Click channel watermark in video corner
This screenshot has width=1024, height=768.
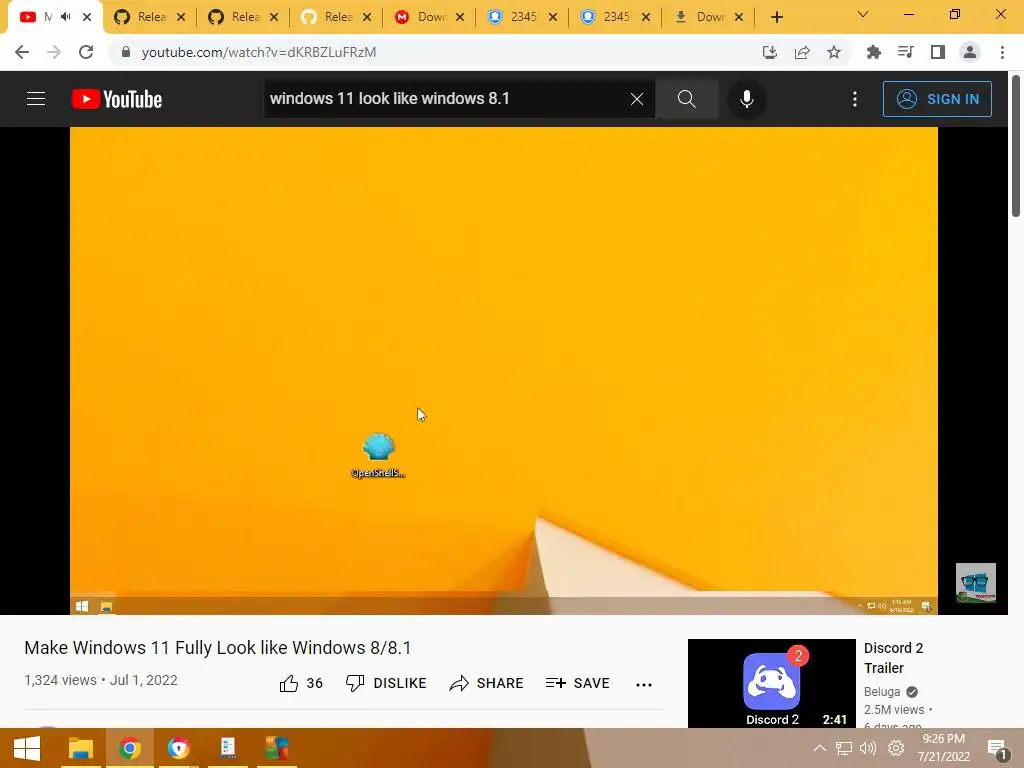click(x=976, y=582)
